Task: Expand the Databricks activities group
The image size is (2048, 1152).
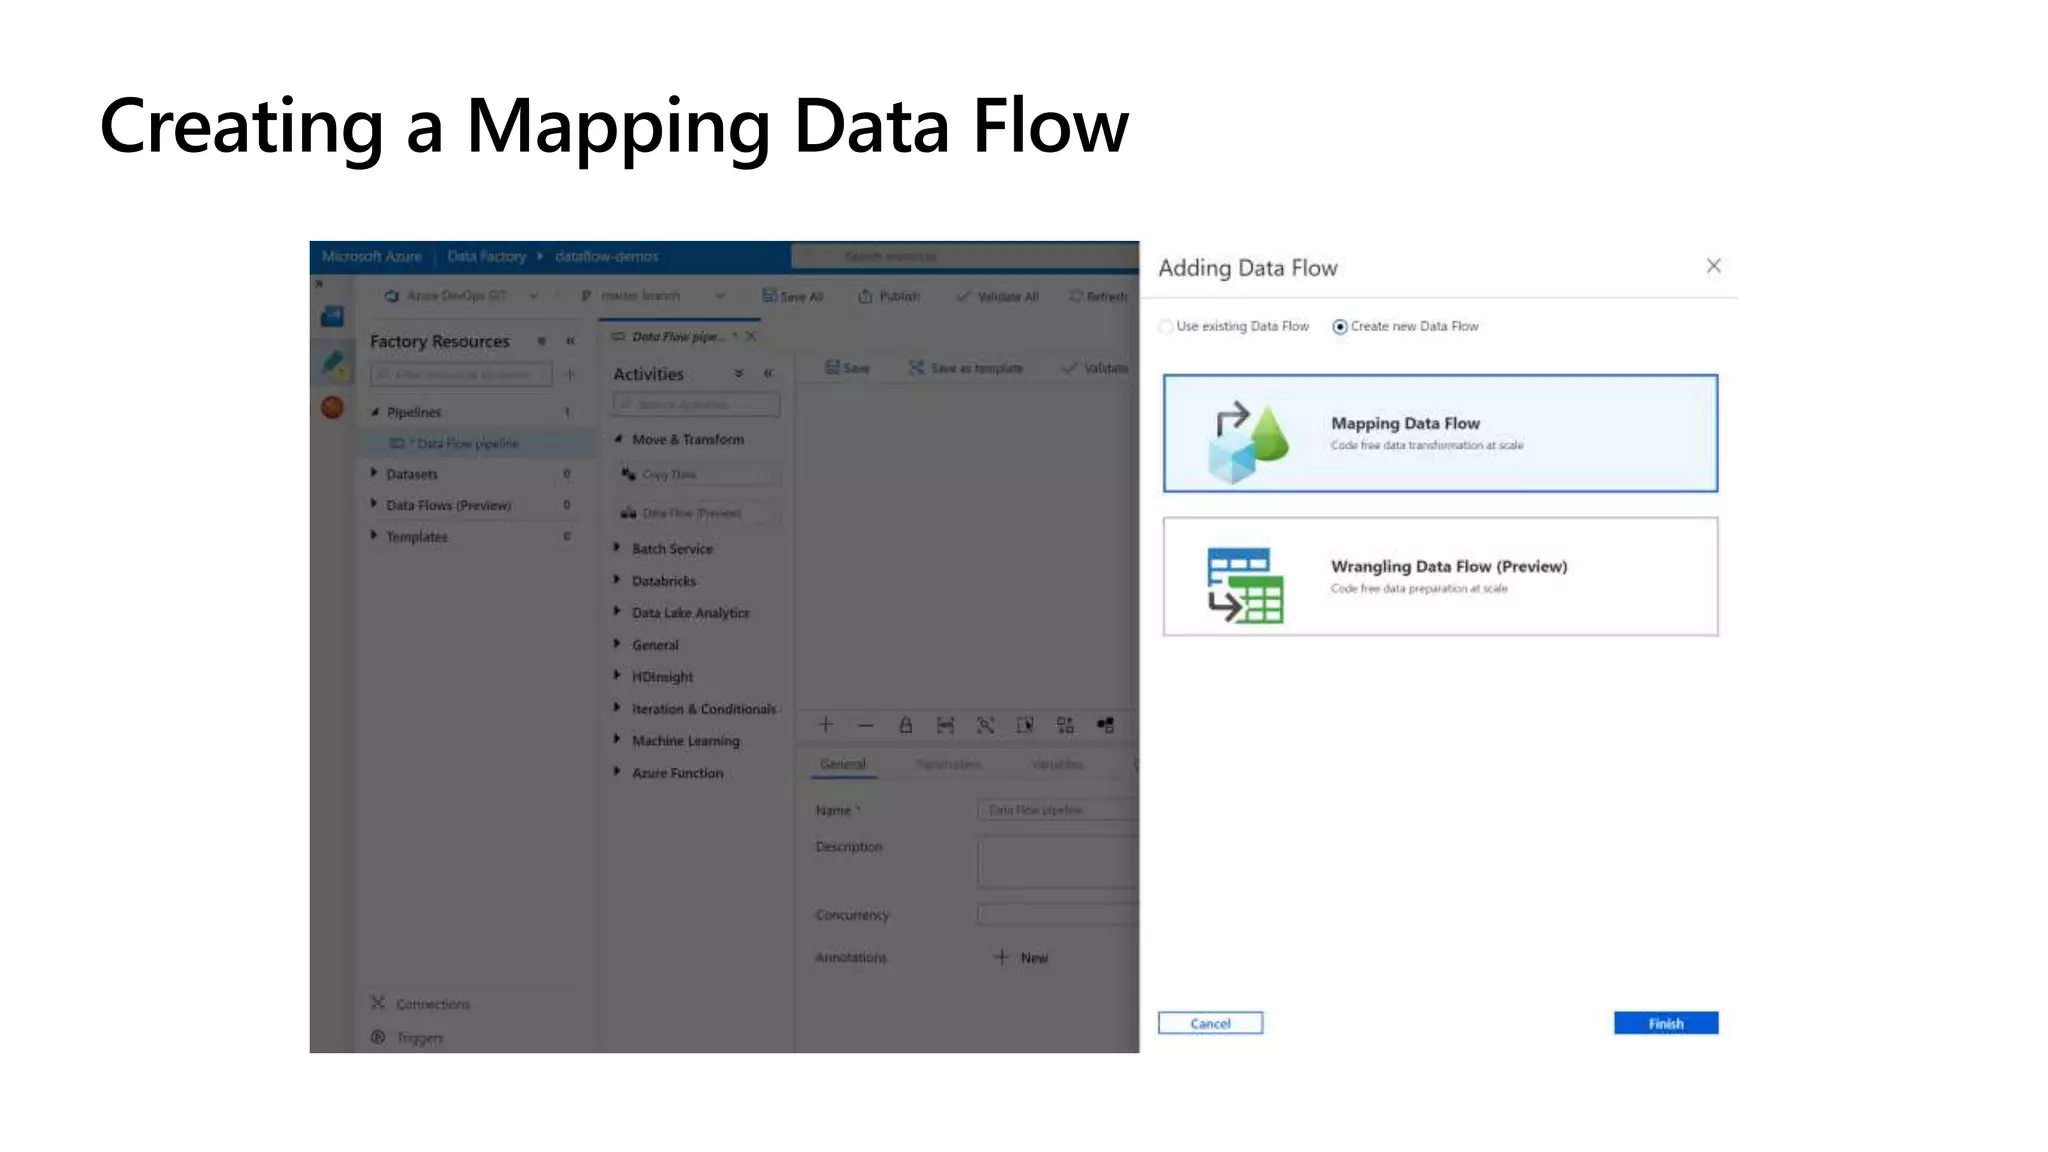Action: coord(617,580)
